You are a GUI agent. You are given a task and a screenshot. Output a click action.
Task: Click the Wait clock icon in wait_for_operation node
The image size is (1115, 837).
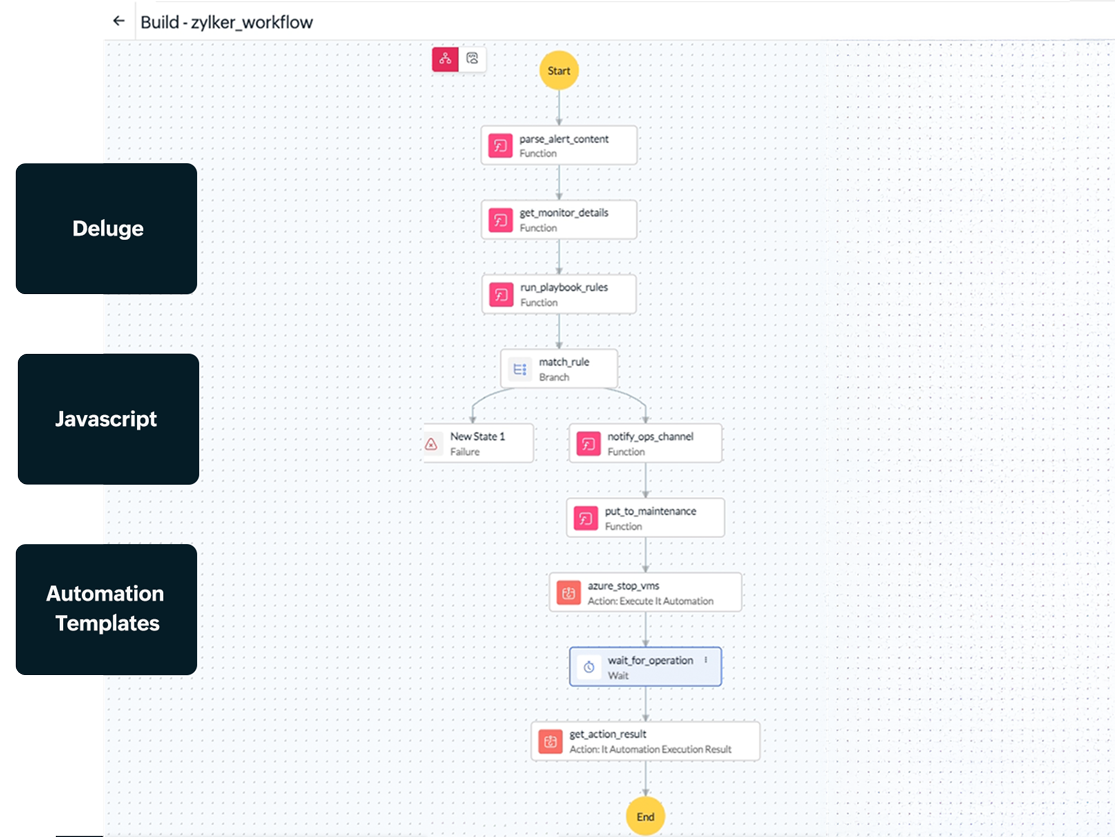pyautogui.click(x=587, y=666)
